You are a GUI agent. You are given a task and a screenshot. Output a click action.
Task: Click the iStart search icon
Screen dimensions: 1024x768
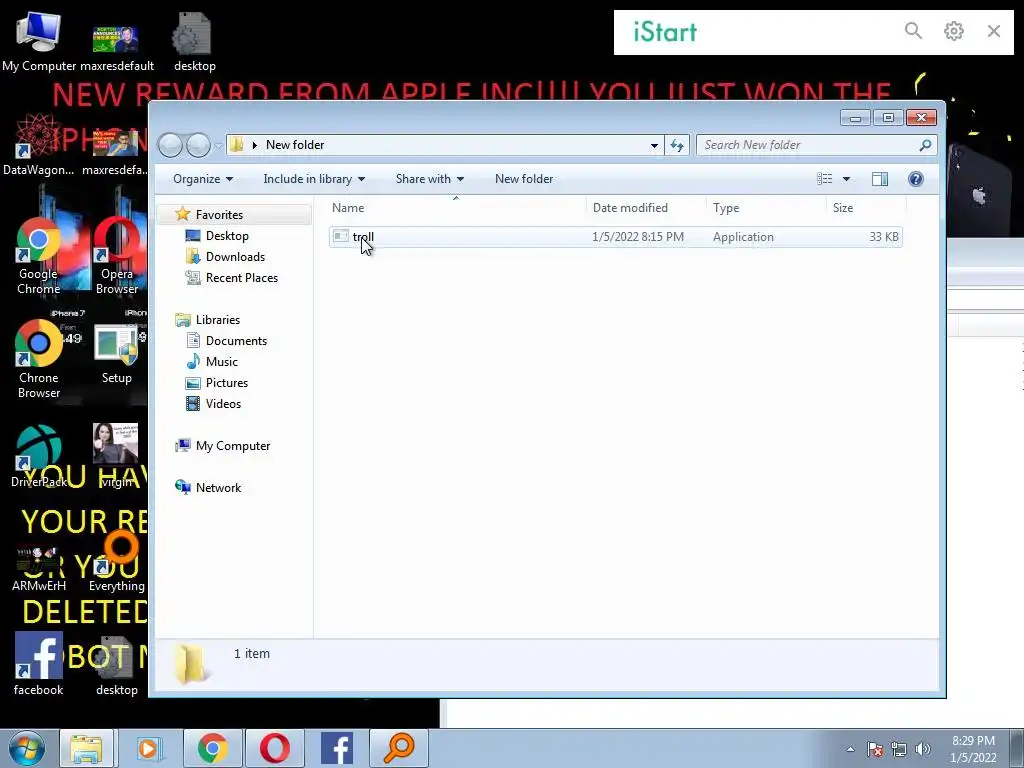click(x=913, y=31)
